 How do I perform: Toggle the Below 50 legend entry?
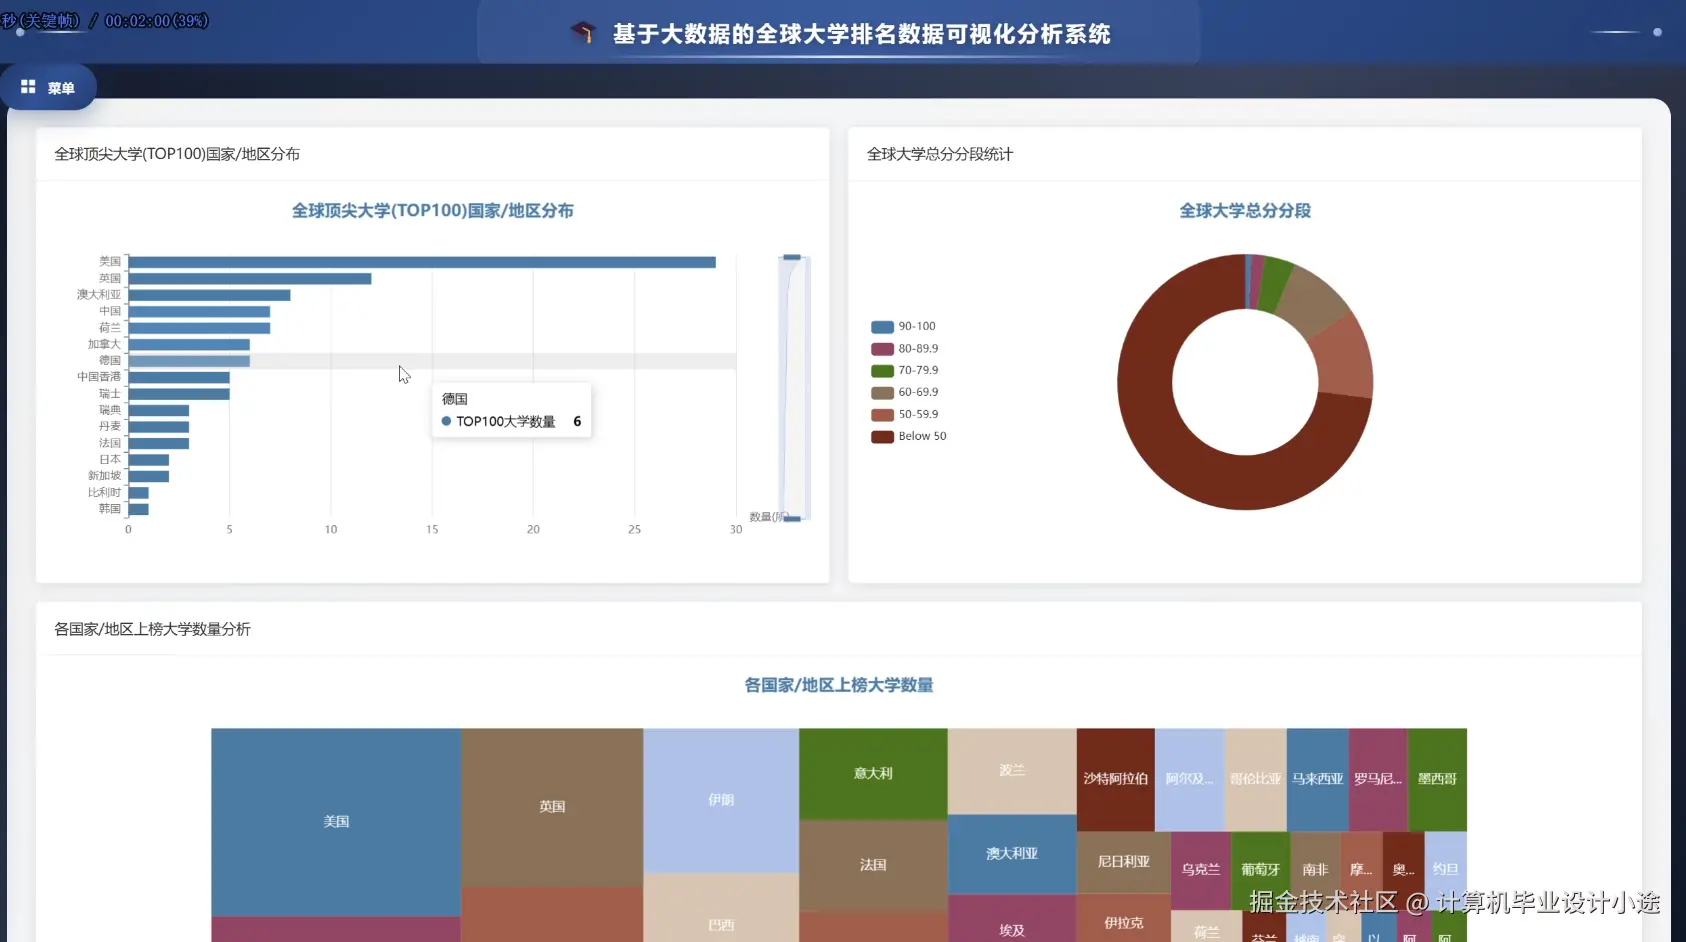pyautogui.click(x=909, y=436)
